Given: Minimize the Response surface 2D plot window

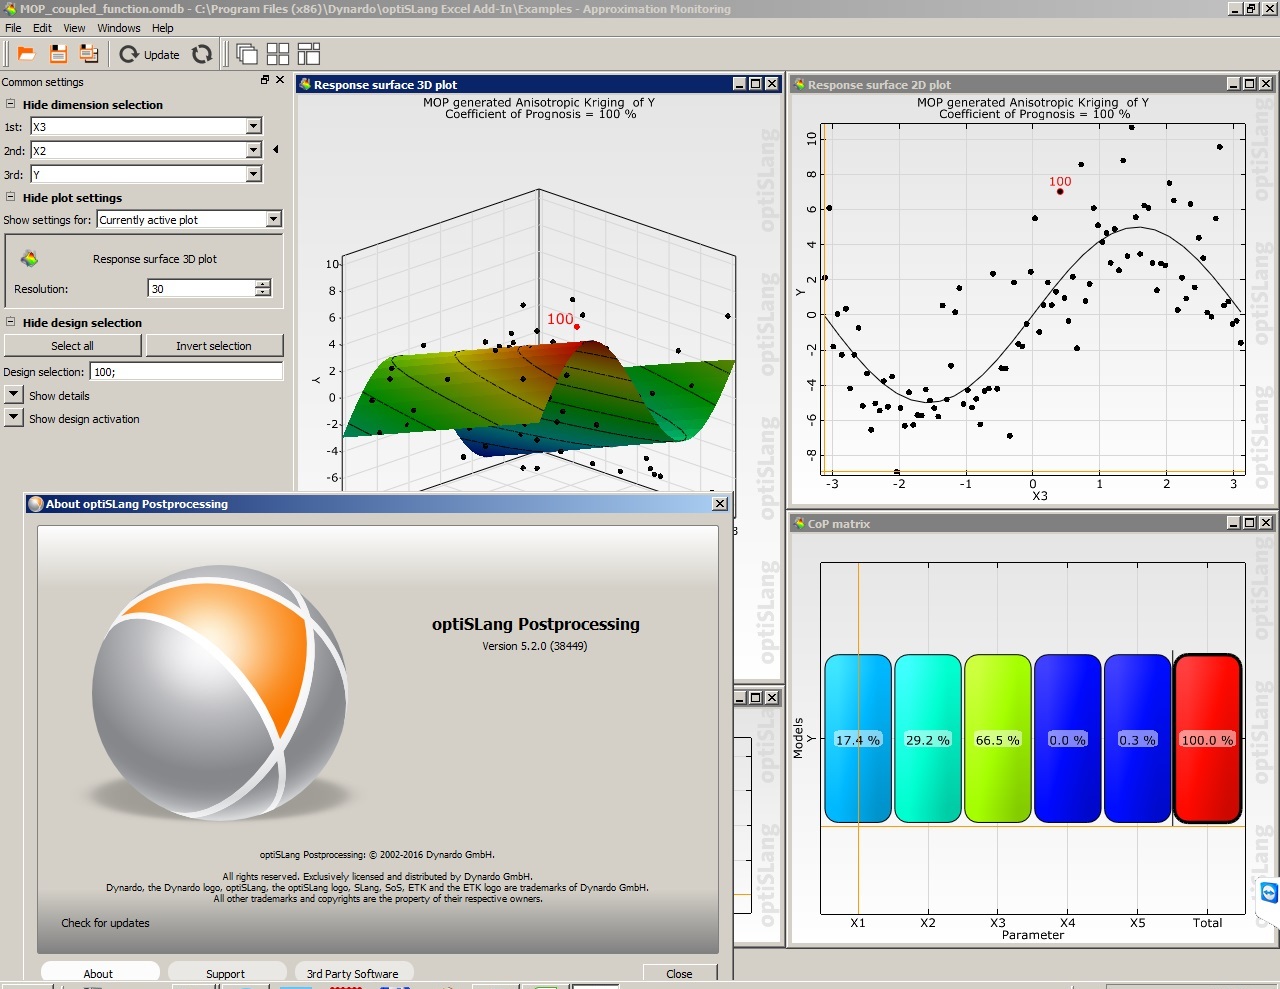Looking at the screenshot, I should (x=1233, y=84).
